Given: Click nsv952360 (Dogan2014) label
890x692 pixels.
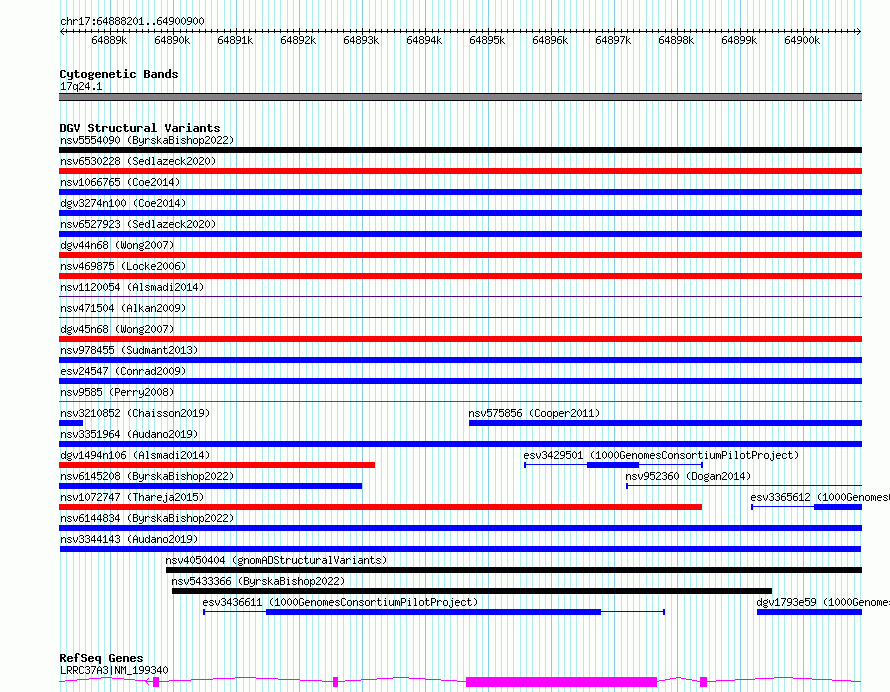Looking at the screenshot, I should click(688, 476).
